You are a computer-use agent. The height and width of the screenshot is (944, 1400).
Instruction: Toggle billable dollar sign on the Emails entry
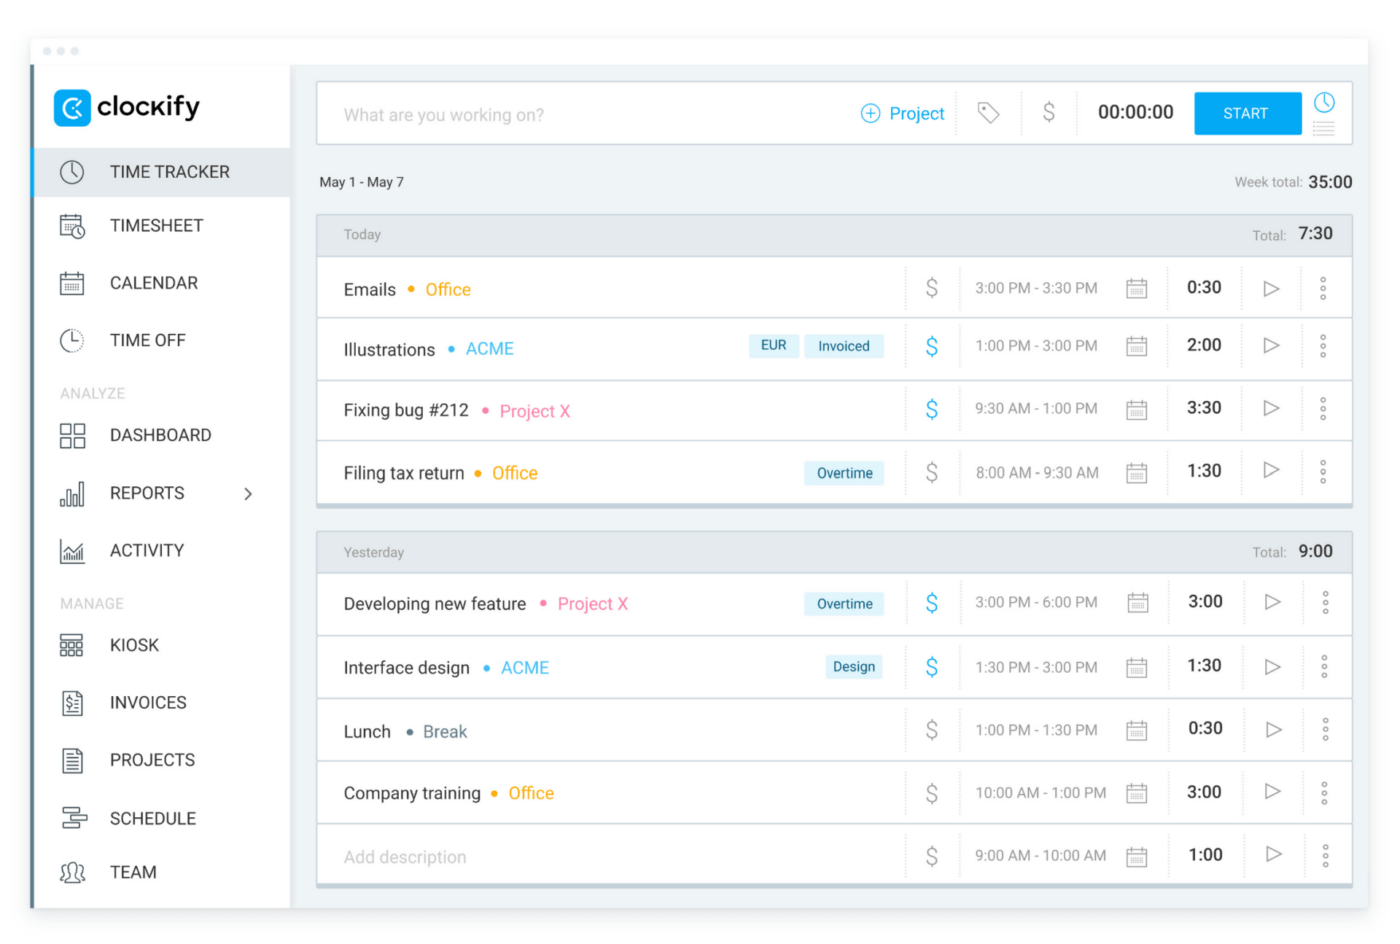point(932,288)
